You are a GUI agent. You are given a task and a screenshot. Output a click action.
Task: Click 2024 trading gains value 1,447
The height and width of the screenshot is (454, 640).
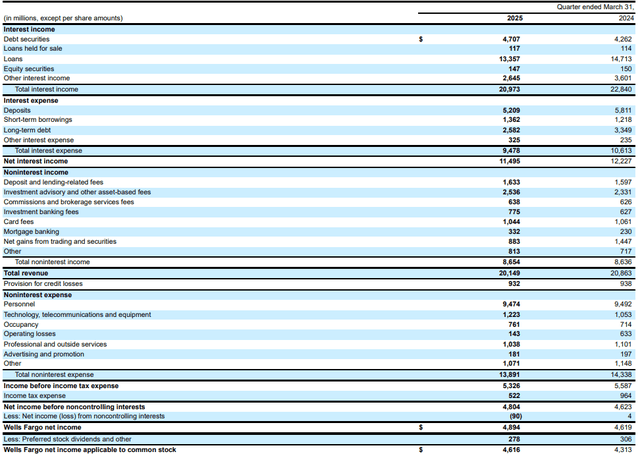[x=623, y=241]
